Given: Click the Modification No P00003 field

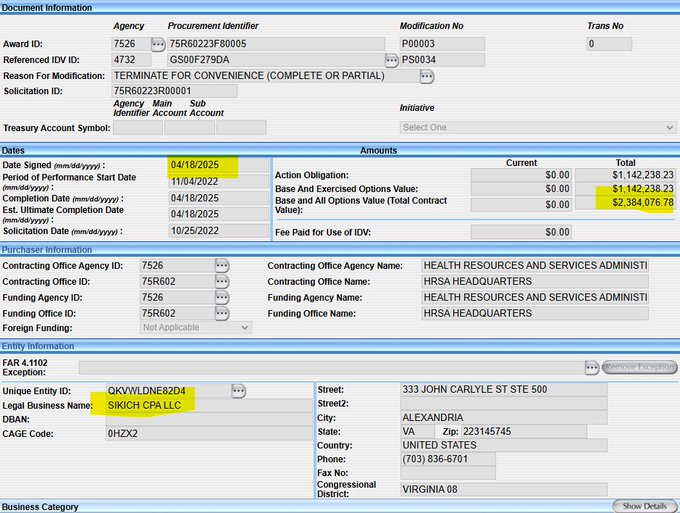Looking at the screenshot, I should (x=441, y=44).
